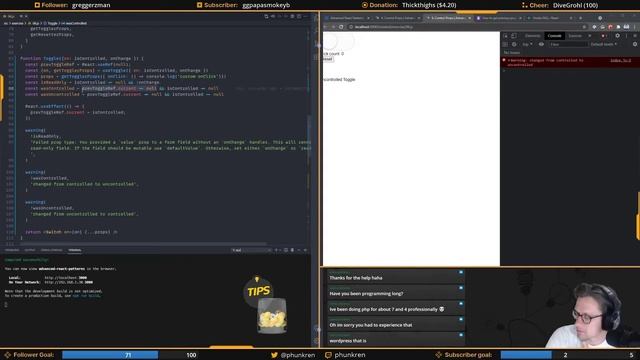Select the Console tab in DevTools
The width and height of the screenshot is (640, 360).
point(554,36)
